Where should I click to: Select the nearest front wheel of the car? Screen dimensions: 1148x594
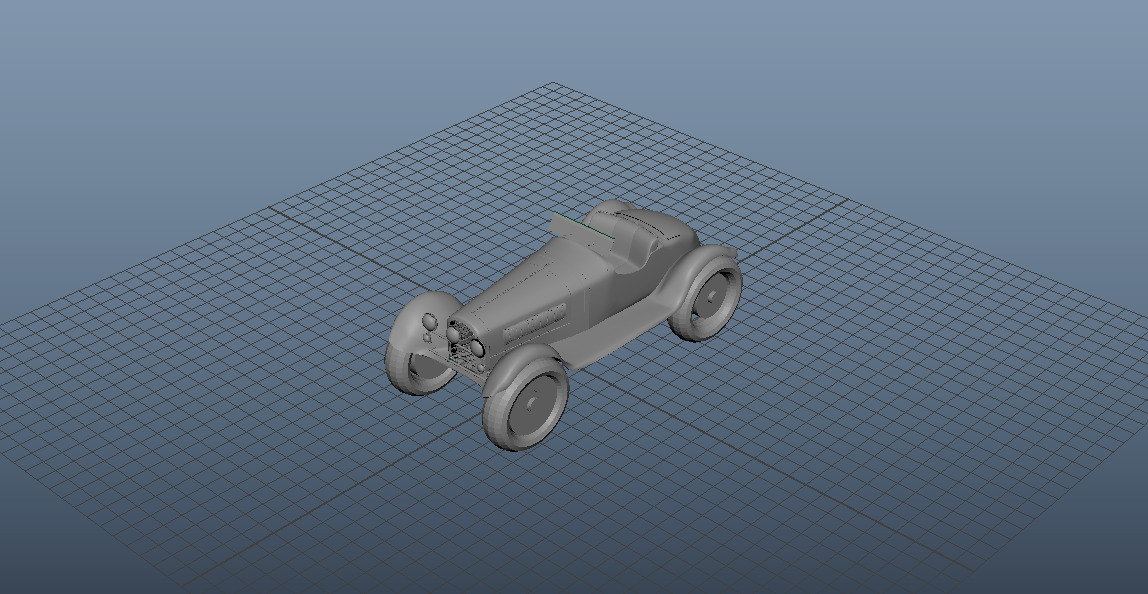[526, 404]
